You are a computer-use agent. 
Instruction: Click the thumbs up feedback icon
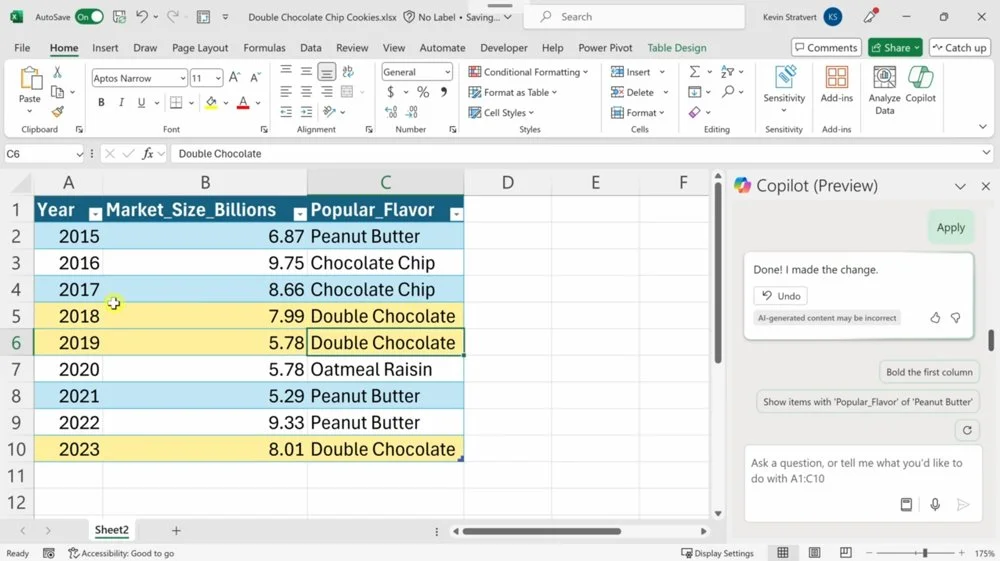click(935, 318)
